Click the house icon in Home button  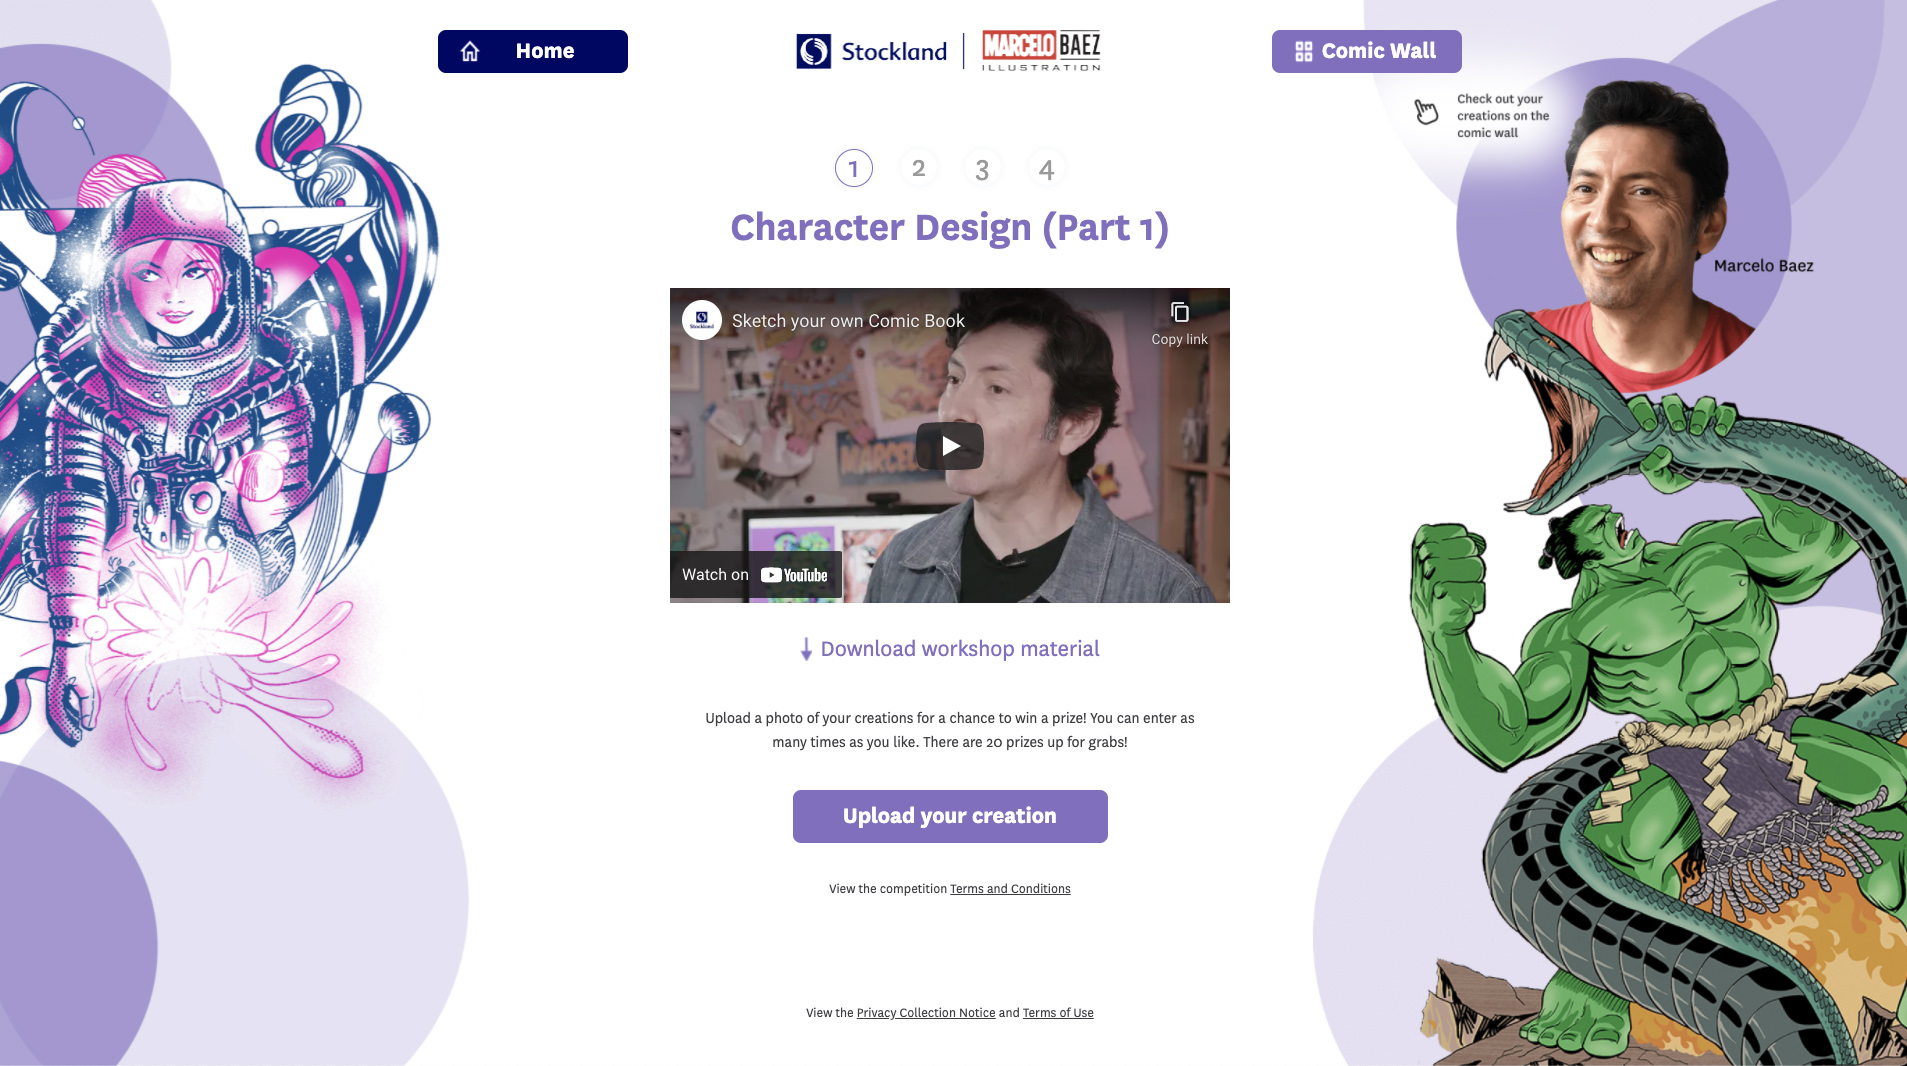(x=470, y=51)
